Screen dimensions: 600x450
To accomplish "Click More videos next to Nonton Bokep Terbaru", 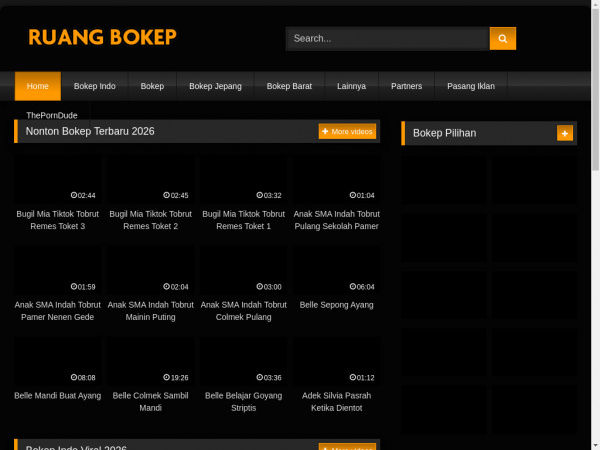I will 347,131.
